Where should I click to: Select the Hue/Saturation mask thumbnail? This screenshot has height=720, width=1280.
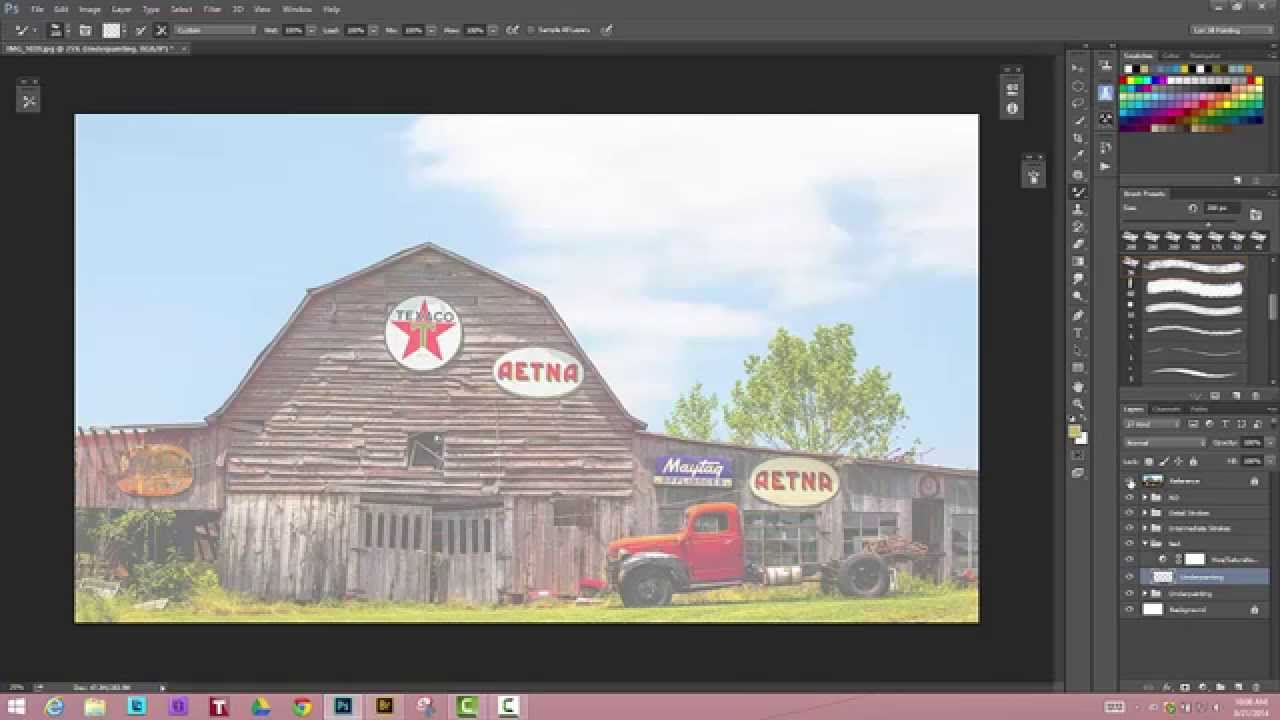point(1195,559)
